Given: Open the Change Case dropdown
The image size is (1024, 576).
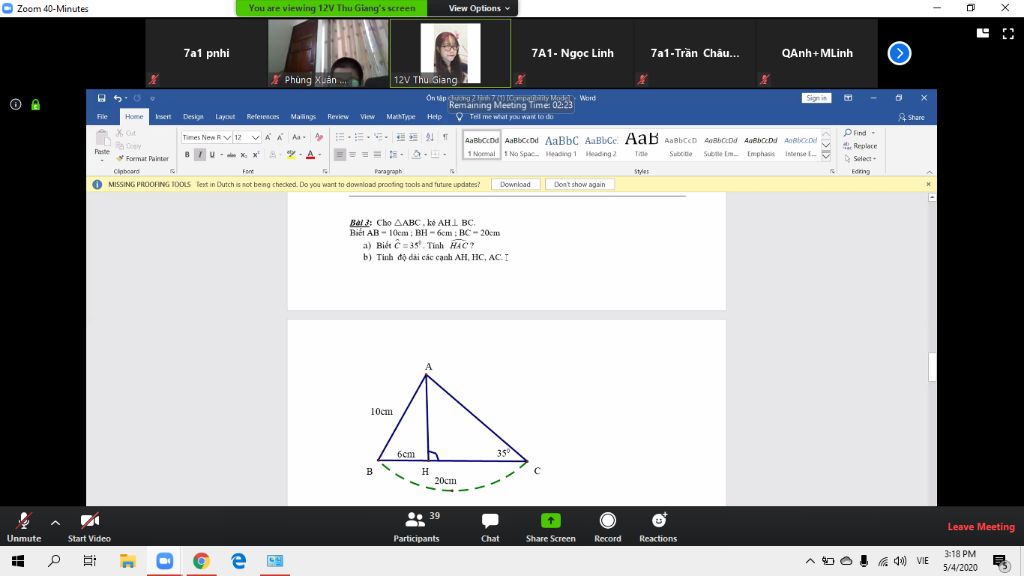Looking at the screenshot, I should (298, 137).
